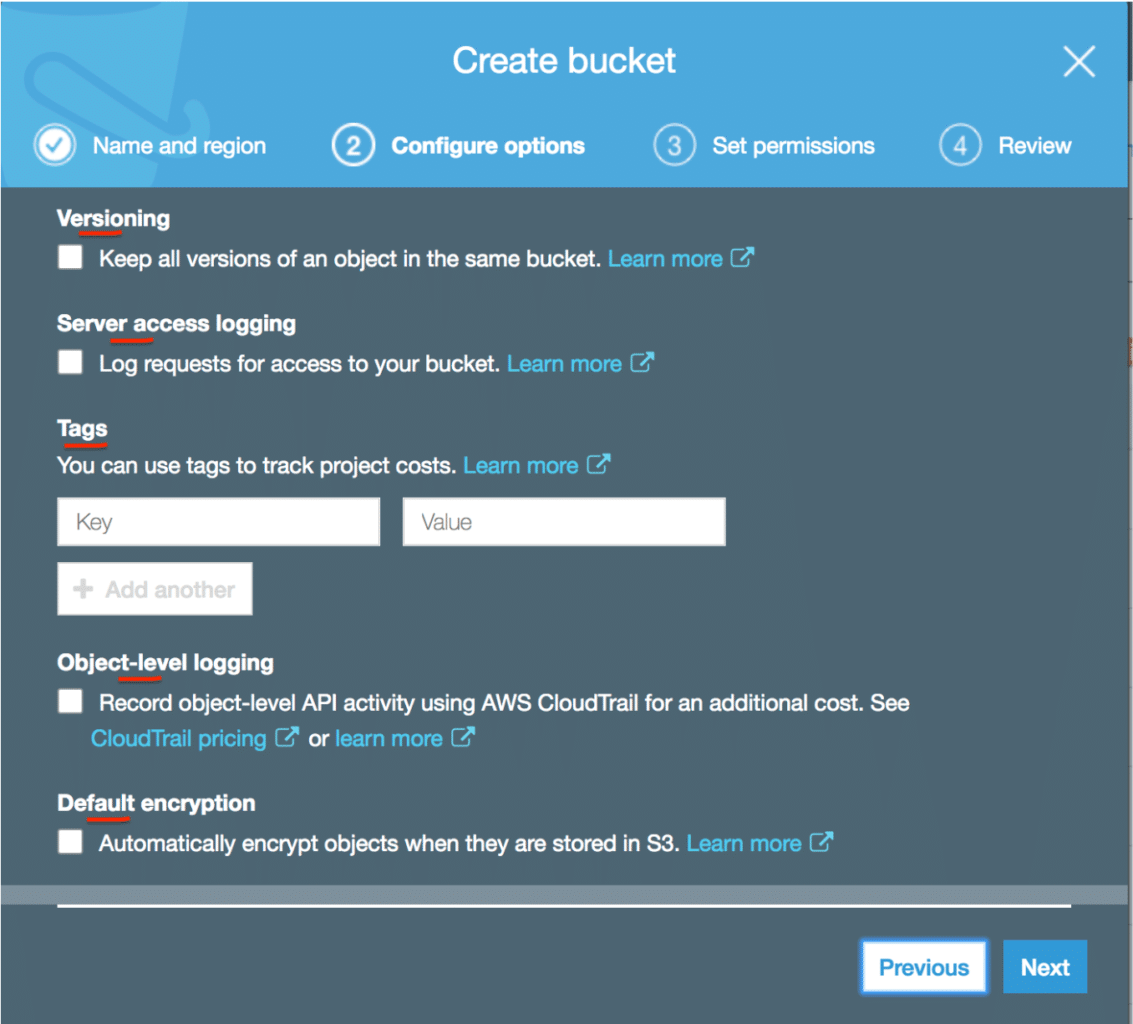The height and width of the screenshot is (1024, 1133).
Task: Click external link icon next to Tags Learn more
Action: tap(600, 464)
